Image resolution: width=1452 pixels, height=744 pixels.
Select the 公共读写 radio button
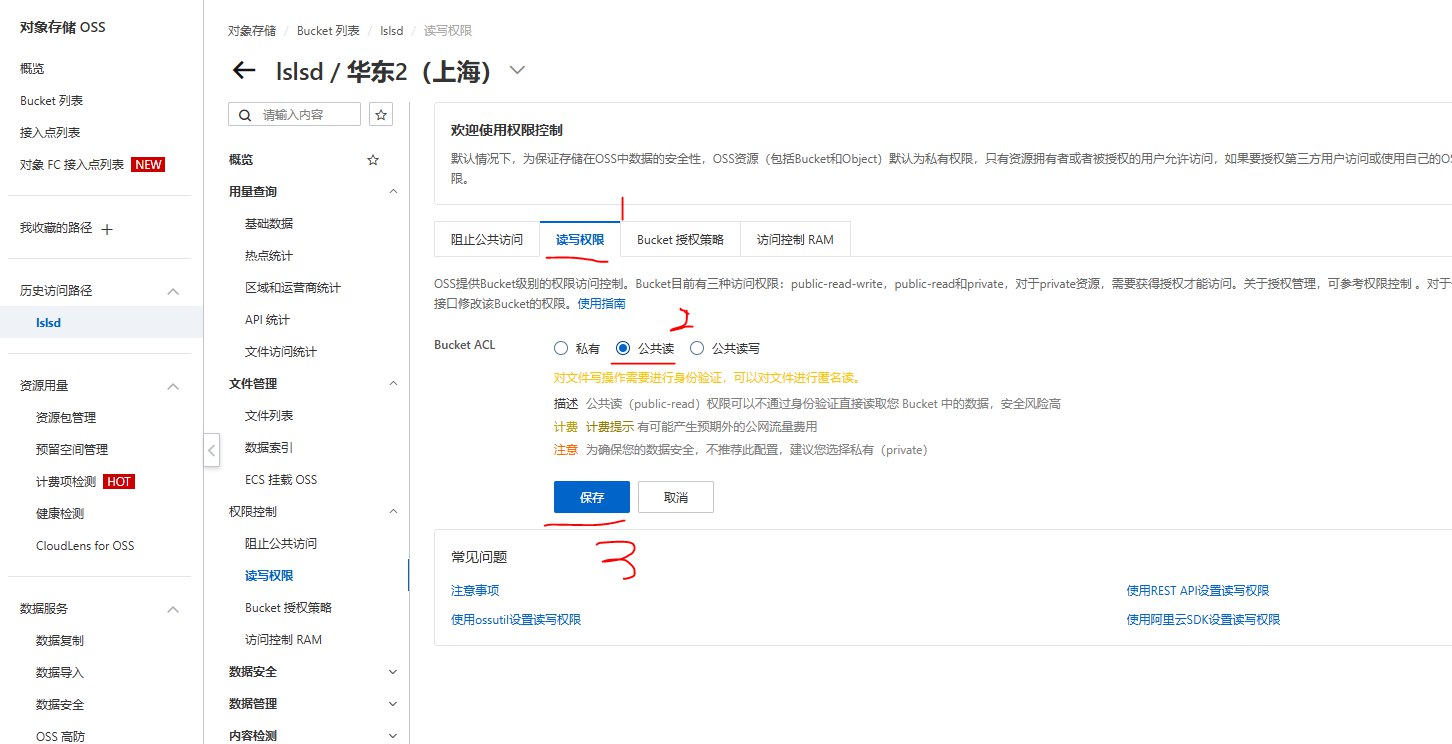point(697,349)
